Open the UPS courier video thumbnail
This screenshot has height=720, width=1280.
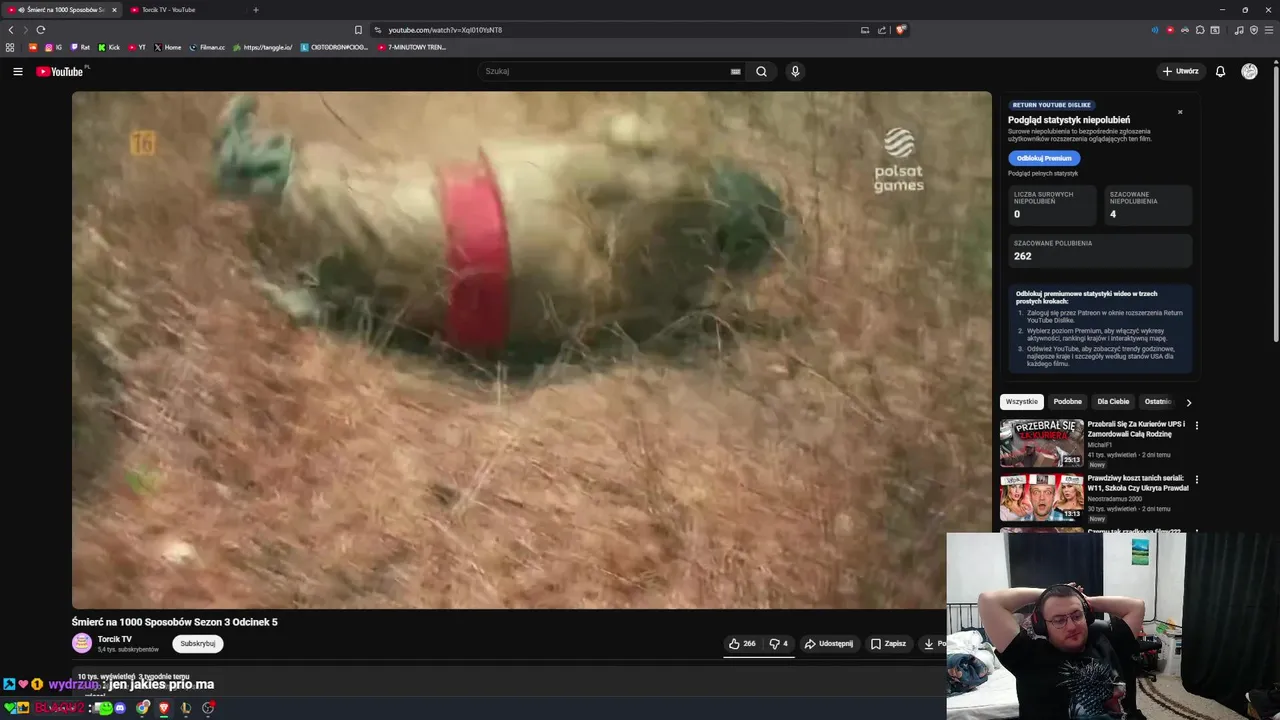1041,443
